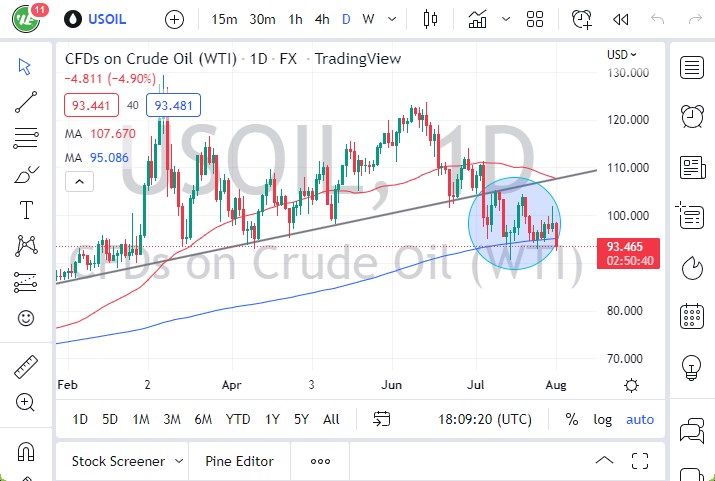Screen dimensions: 715x481
Task: Open the Alerts clock icon
Action: click(691, 117)
